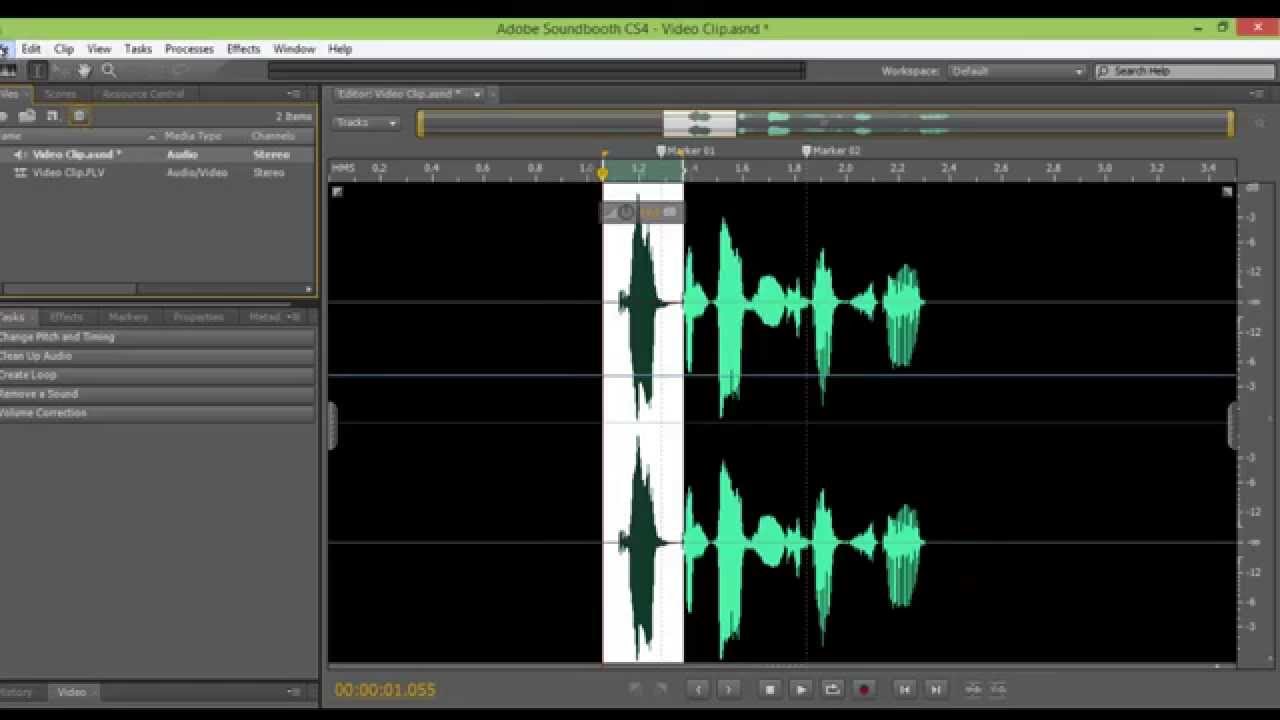
Task: Click the Stop playback button
Action: point(769,689)
